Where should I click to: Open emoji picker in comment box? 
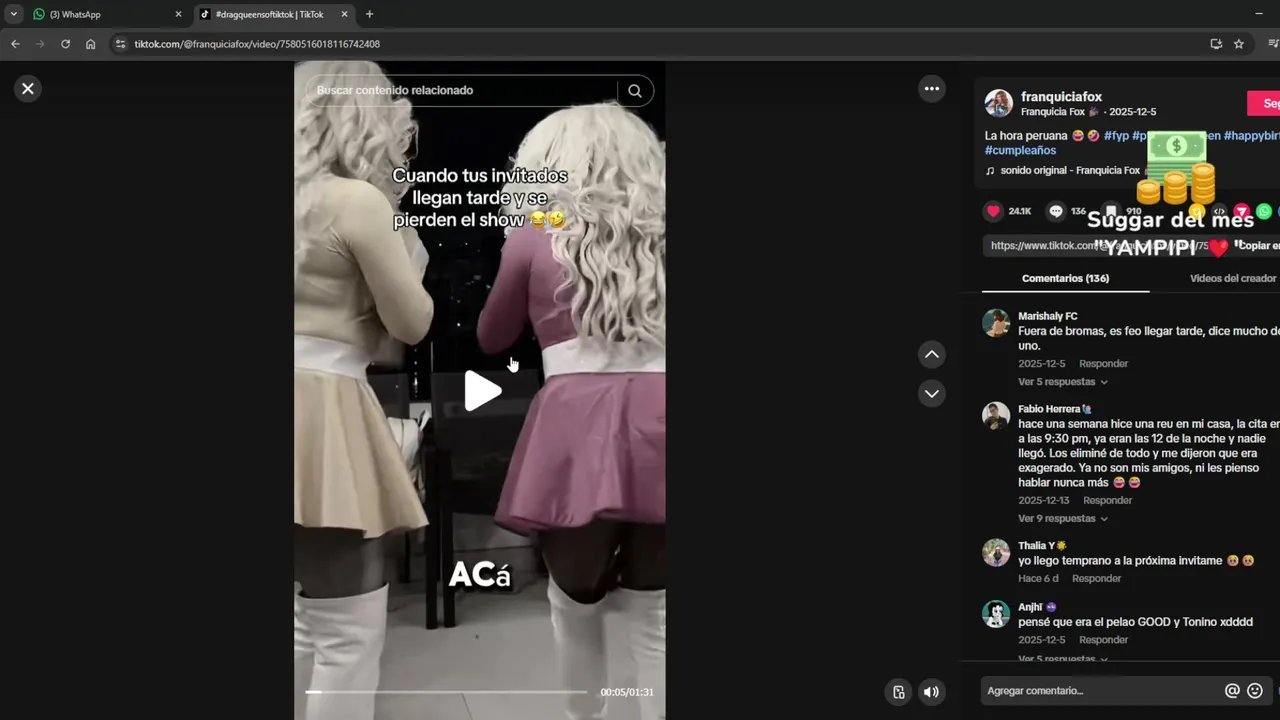click(x=1255, y=691)
